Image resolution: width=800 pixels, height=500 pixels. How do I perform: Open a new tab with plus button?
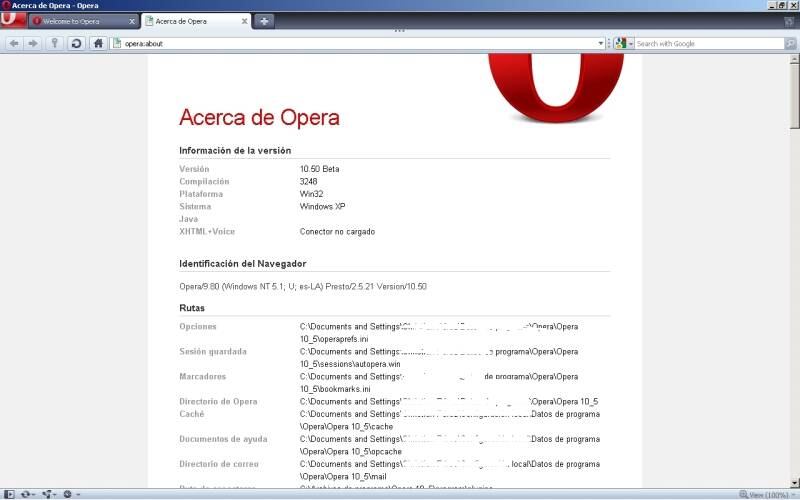point(264,20)
